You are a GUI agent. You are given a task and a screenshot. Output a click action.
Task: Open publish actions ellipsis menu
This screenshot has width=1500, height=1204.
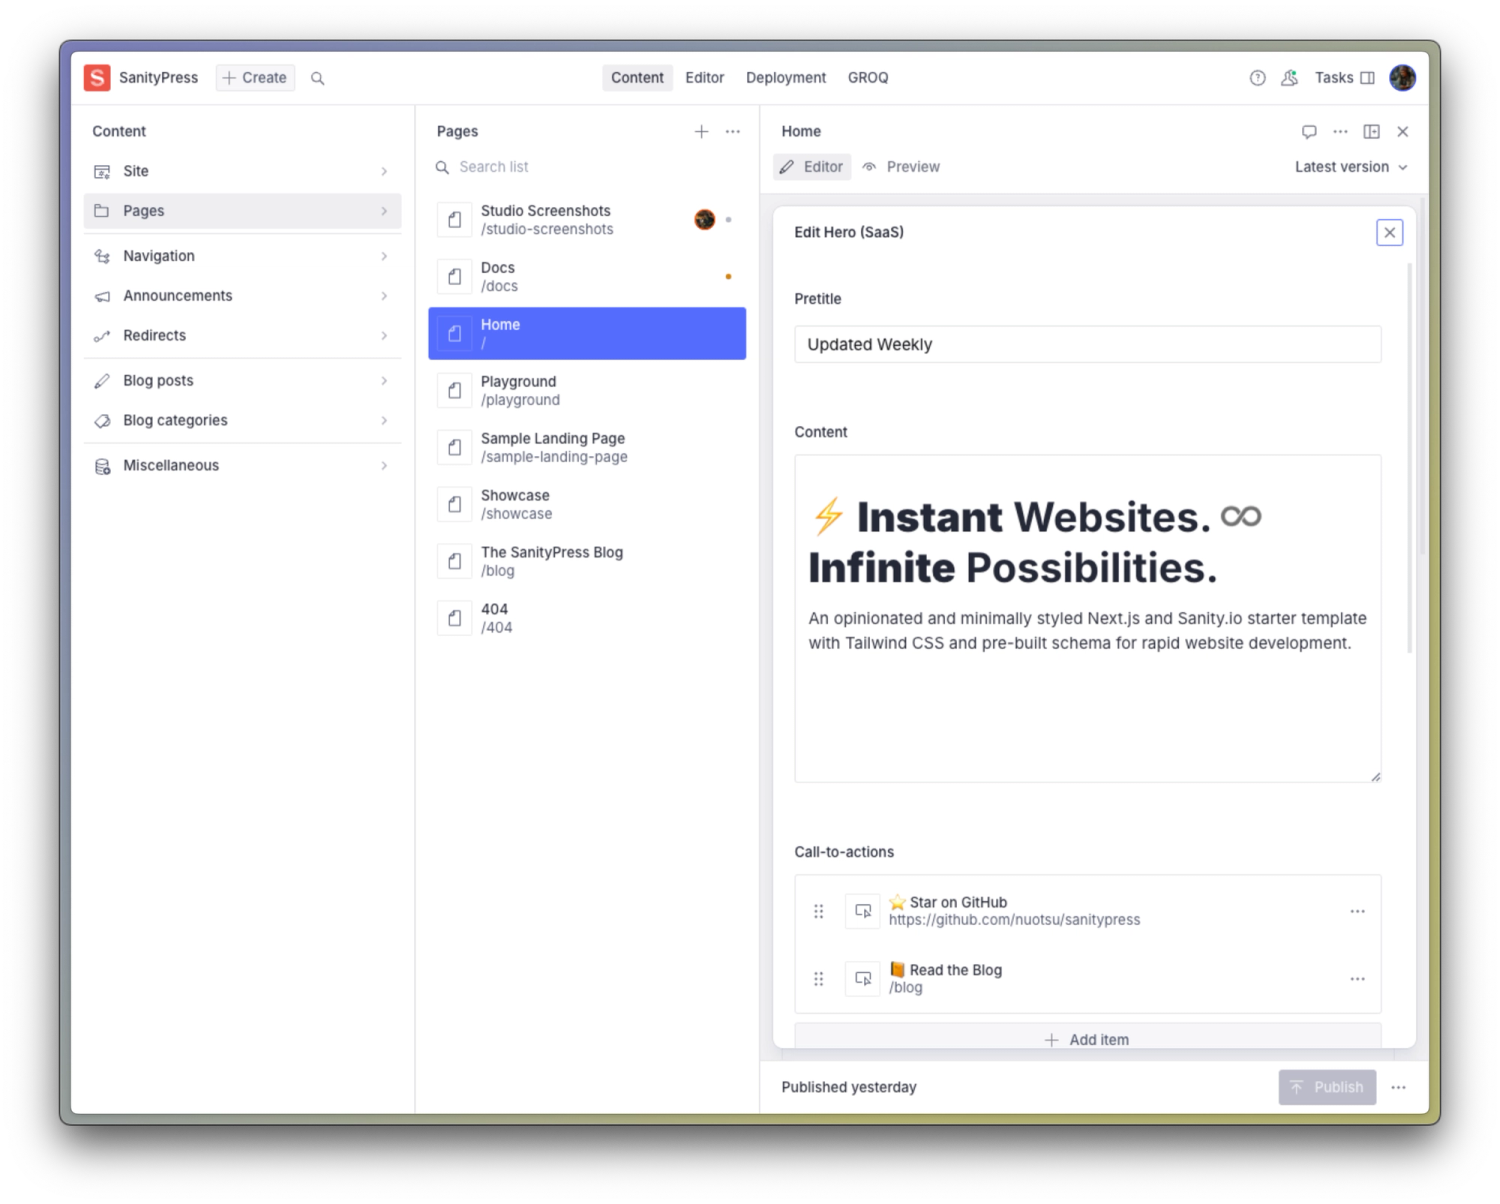(x=1398, y=1087)
